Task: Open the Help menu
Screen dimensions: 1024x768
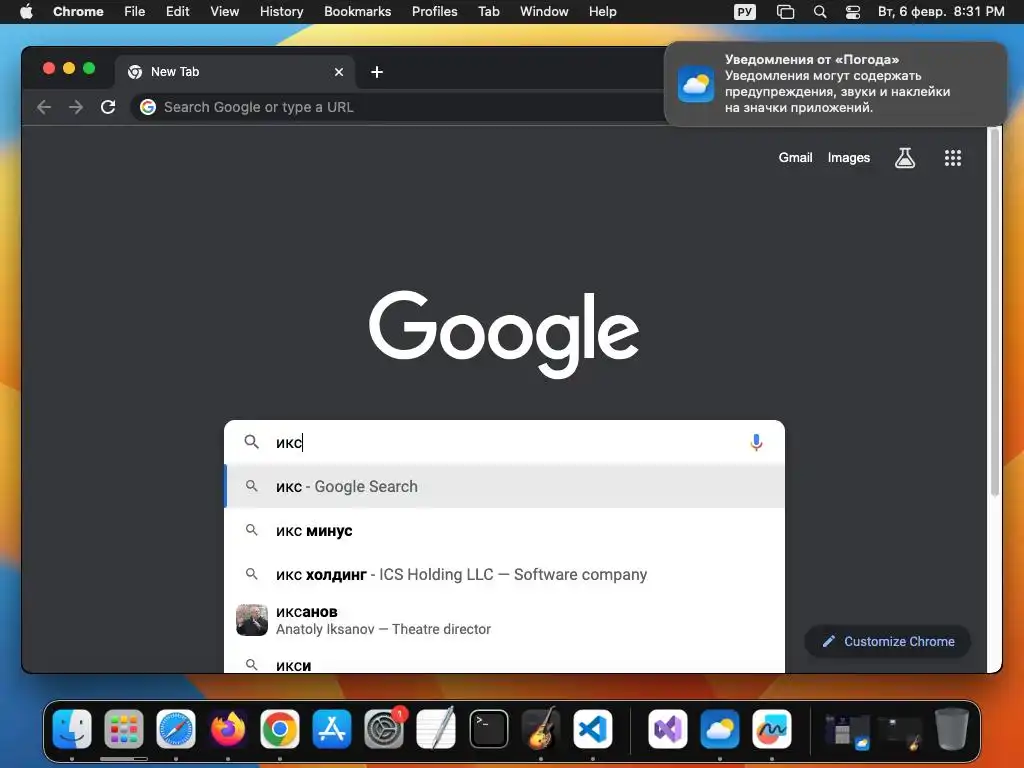Action: [602, 12]
